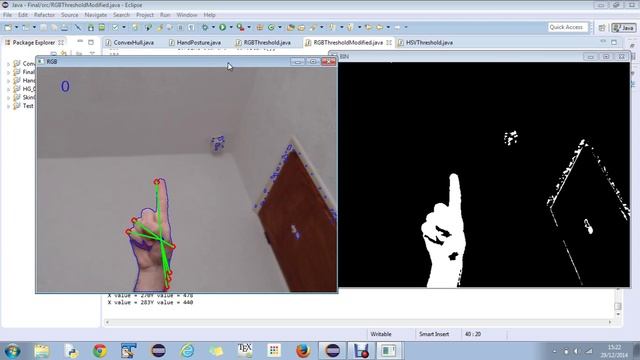This screenshot has width=640, height=360.
Task: Open Internet Explorer from the taskbar
Action: (x=187, y=351)
